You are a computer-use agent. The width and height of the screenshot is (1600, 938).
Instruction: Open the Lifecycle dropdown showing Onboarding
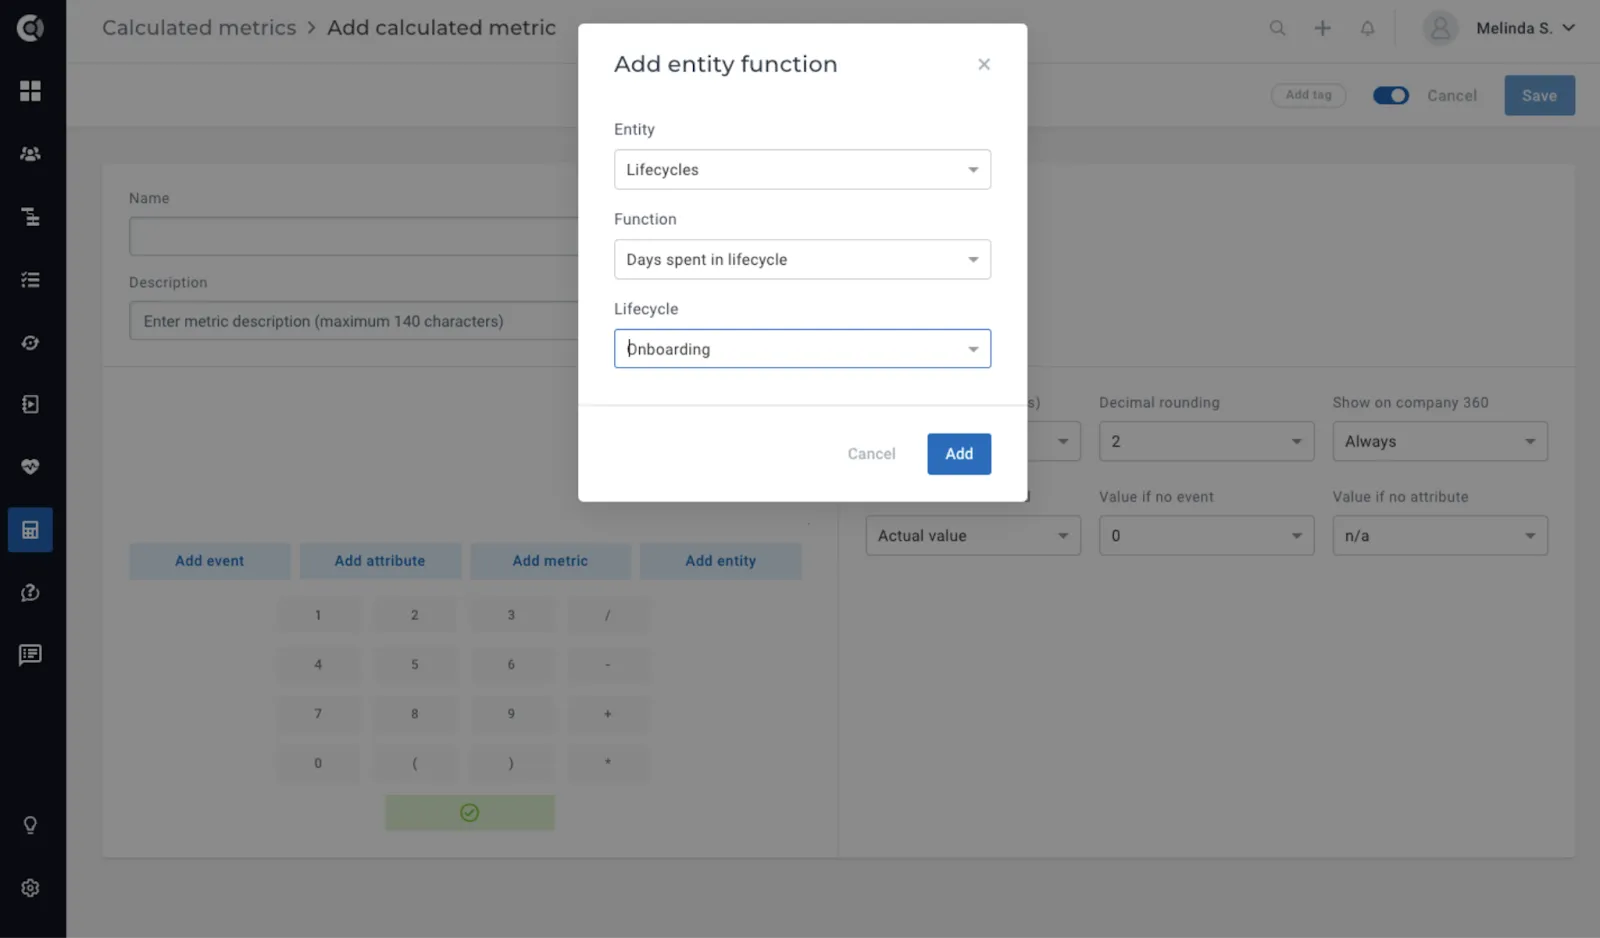pos(802,349)
